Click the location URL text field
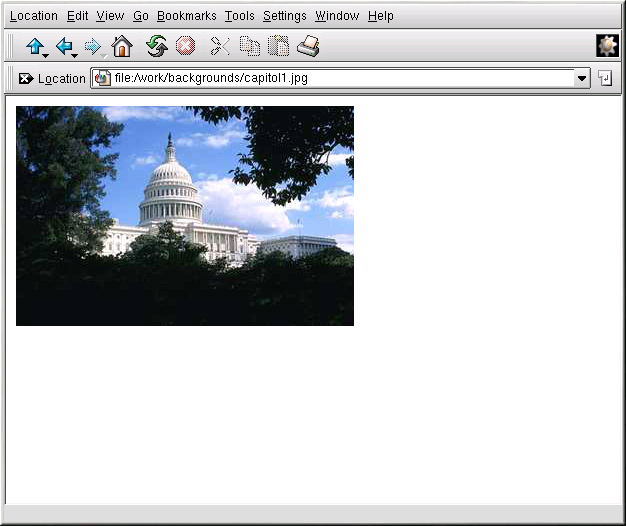The image size is (626, 526). tap(340, 79)
